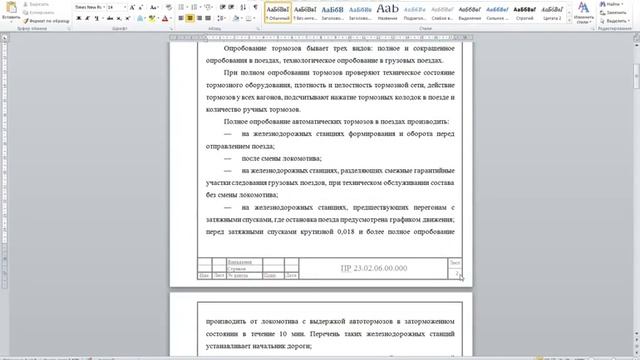
Task: Expand the font color arrow
Action: (x=171, y=18)
